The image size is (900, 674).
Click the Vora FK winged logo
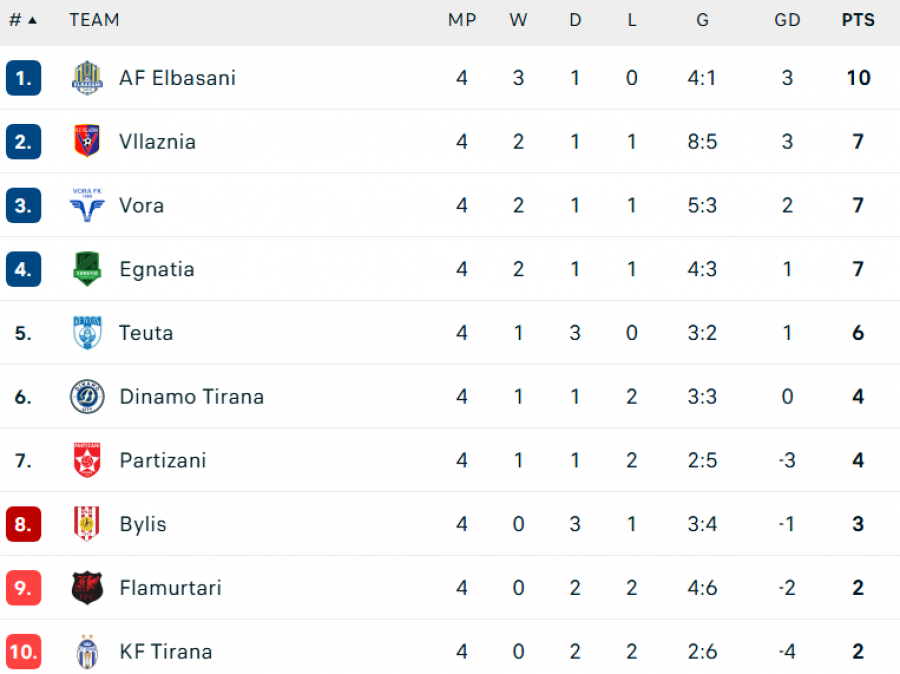coord(87,205)
